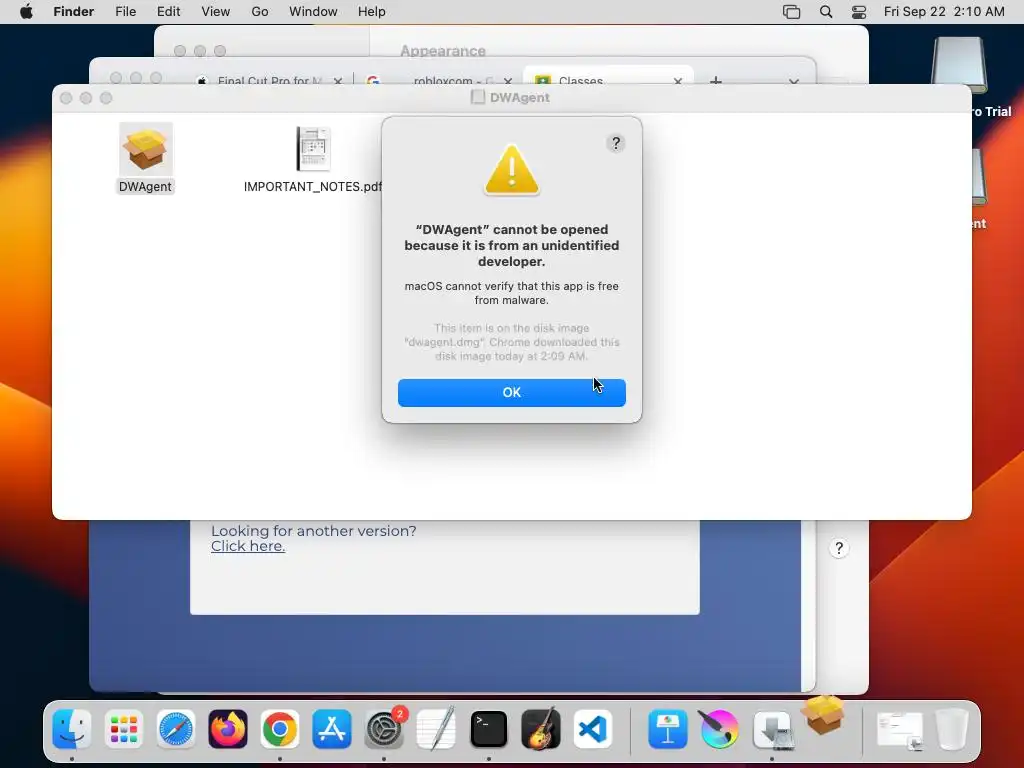Image resolution: width=1024 pixels, height=768 pixels.
Task: Open the View menu
Action: pyautogui.click(x=216, y=12)
